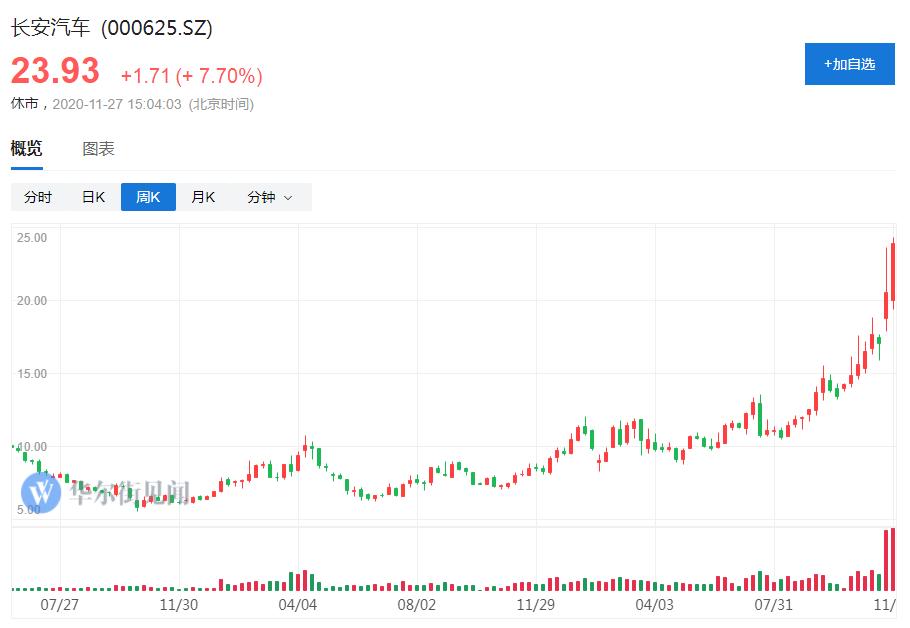
Task: Select the 分时 chart period
Action: point(38,197)
